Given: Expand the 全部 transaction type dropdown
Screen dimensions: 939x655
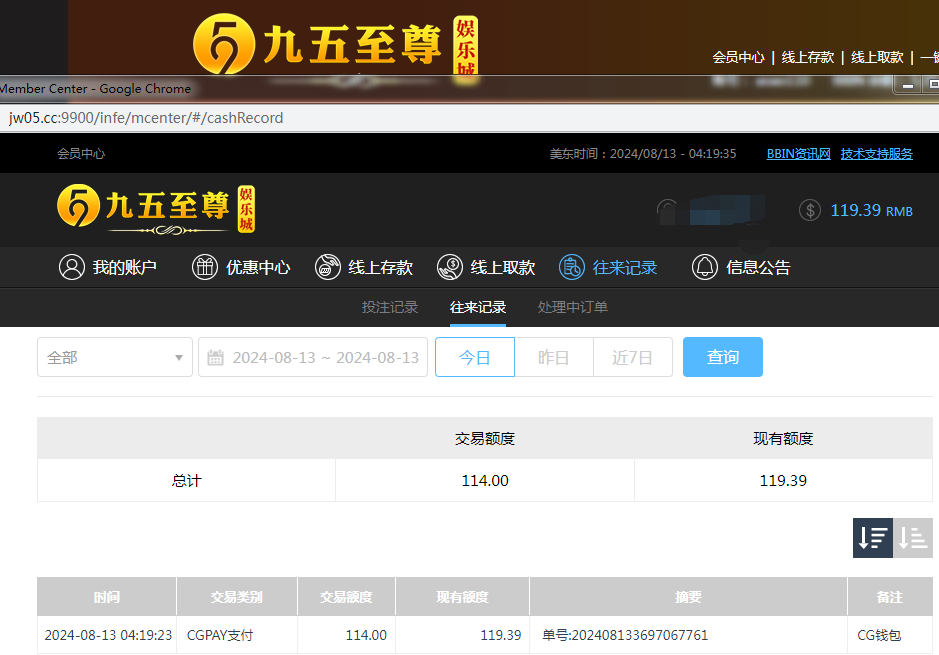Looking at the screenshot, I should coord(115,357).
